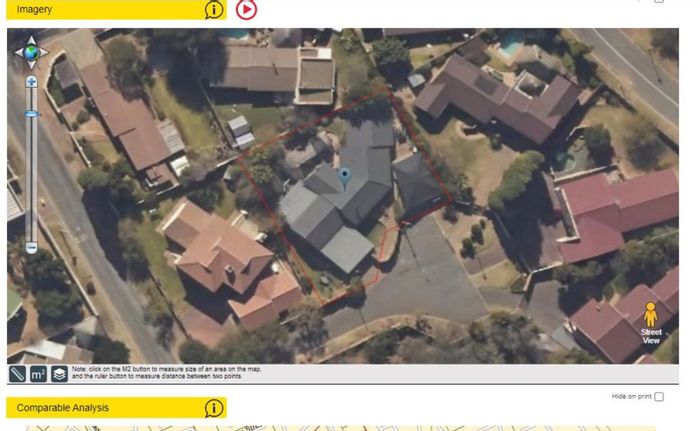Click the zoom slider handle

coord(31,114)
